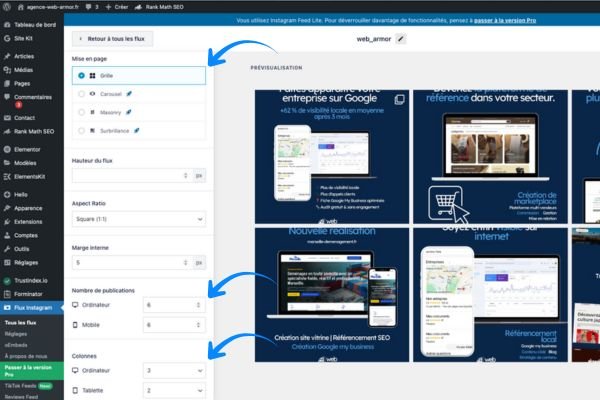Open Modèles in sidebar
600x400 pixels.
coord(31,163)
